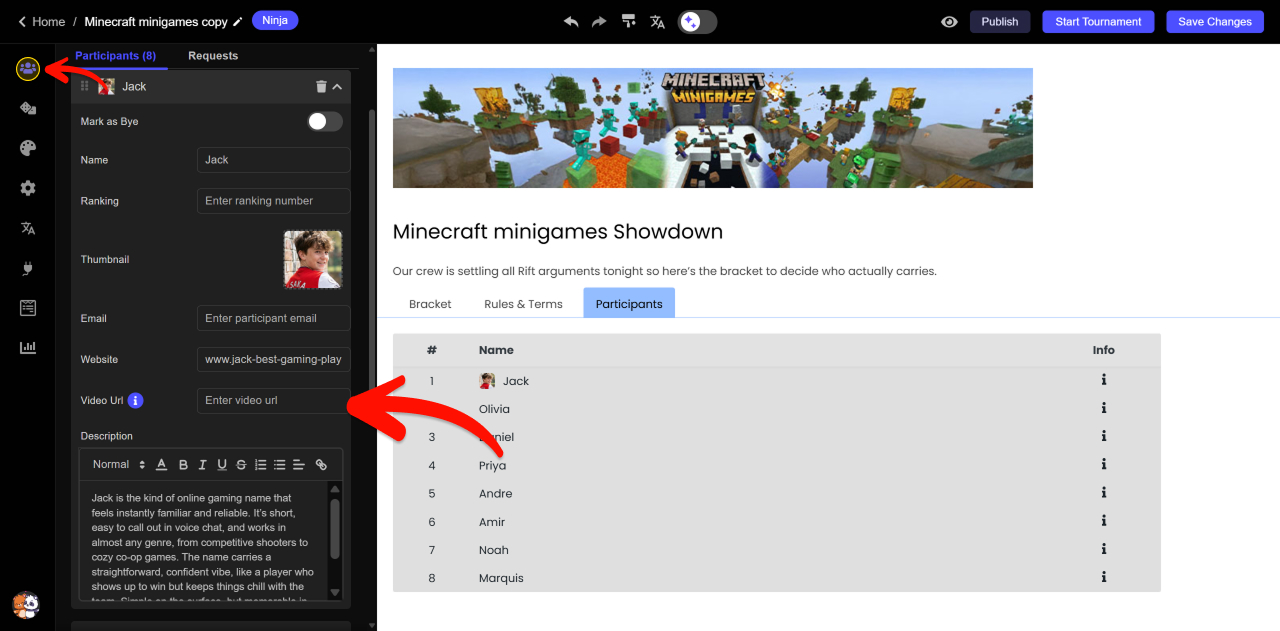Open the Normal text style dropdown
The width and height of the screenshot is (1280, 631).
(119, 465)
